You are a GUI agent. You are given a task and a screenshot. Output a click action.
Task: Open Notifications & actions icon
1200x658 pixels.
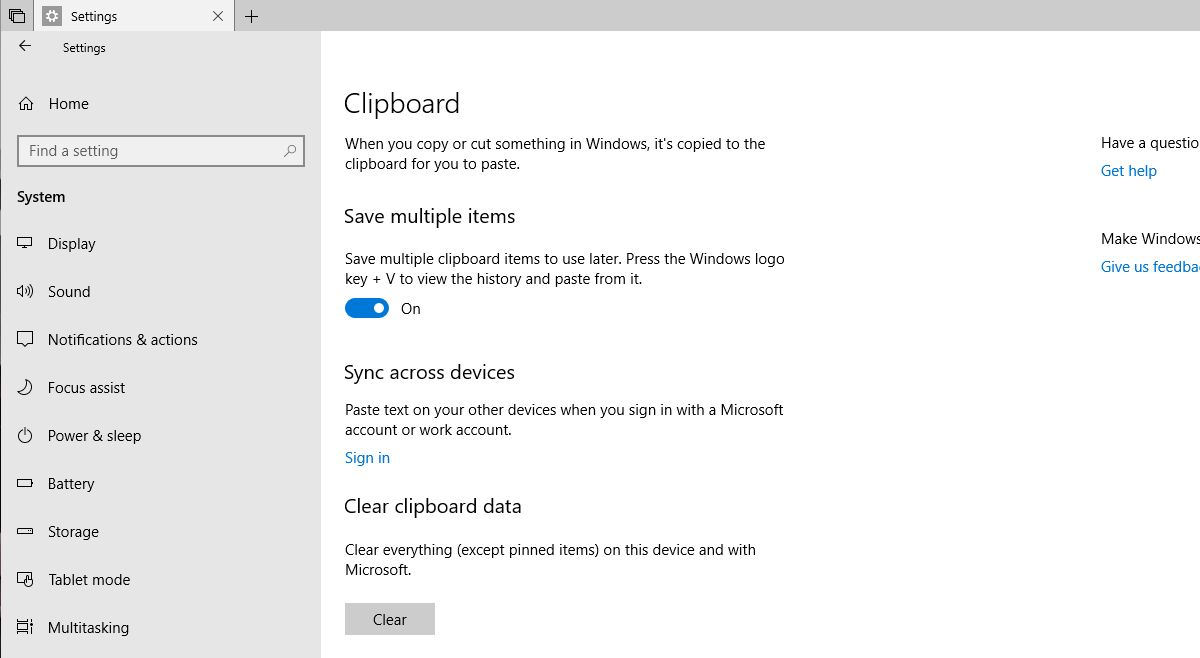coord(26,339)
